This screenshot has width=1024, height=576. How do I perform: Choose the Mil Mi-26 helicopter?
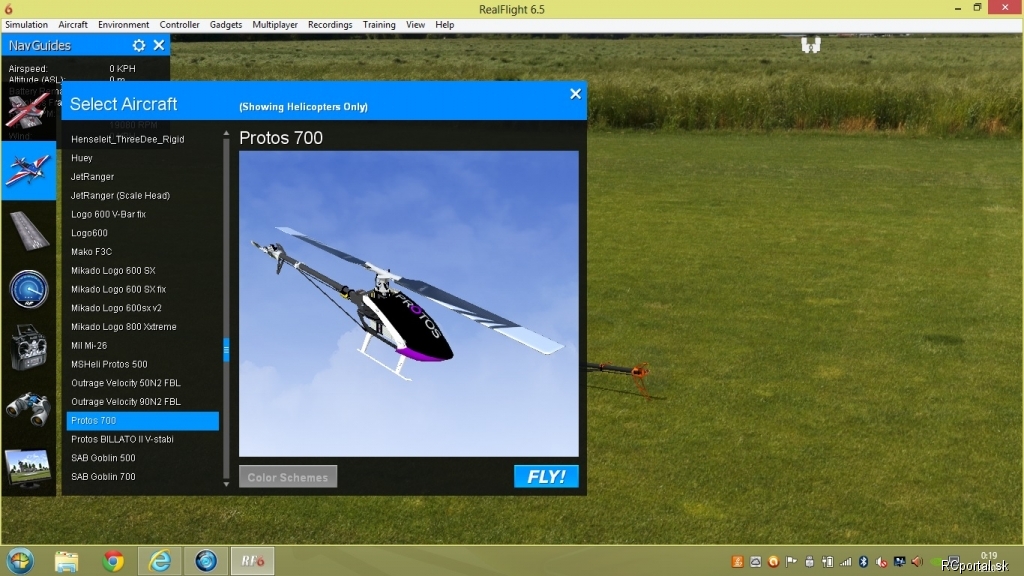[x=142, y=345]
